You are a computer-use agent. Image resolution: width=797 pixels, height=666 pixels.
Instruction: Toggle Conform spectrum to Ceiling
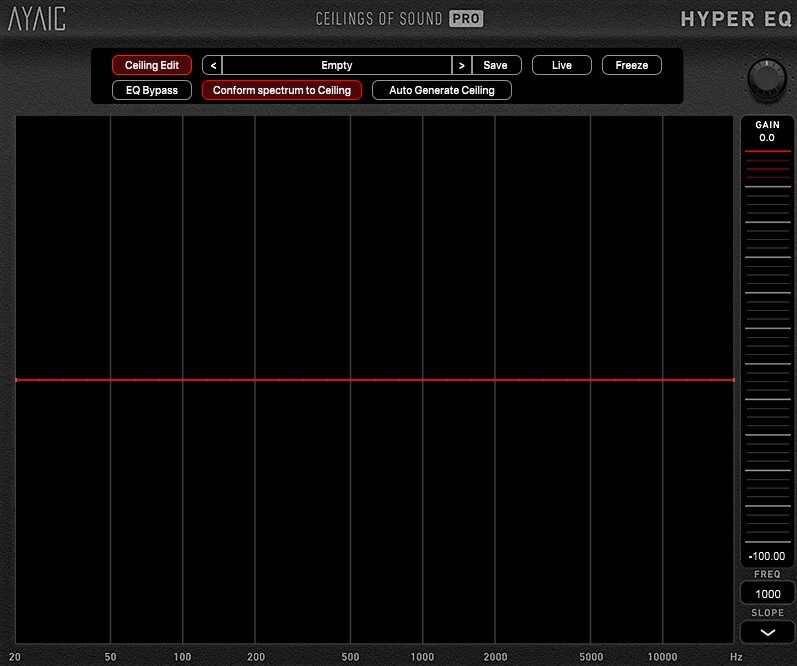pos(282,90)
